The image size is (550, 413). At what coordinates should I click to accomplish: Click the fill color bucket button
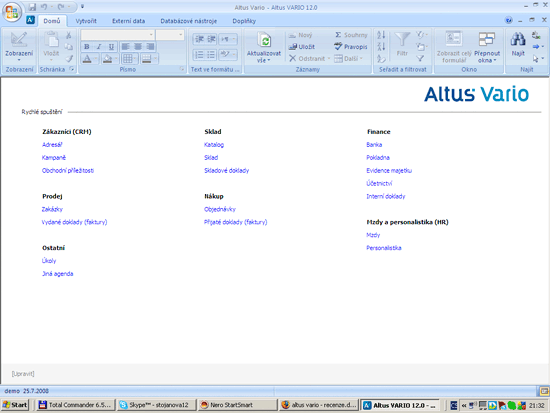tap(107, 59)
